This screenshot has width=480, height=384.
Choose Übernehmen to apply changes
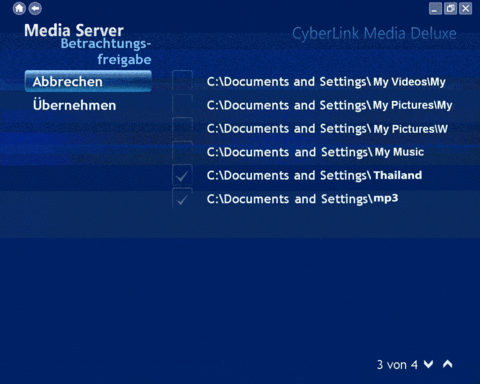click(x=75, y=105)
